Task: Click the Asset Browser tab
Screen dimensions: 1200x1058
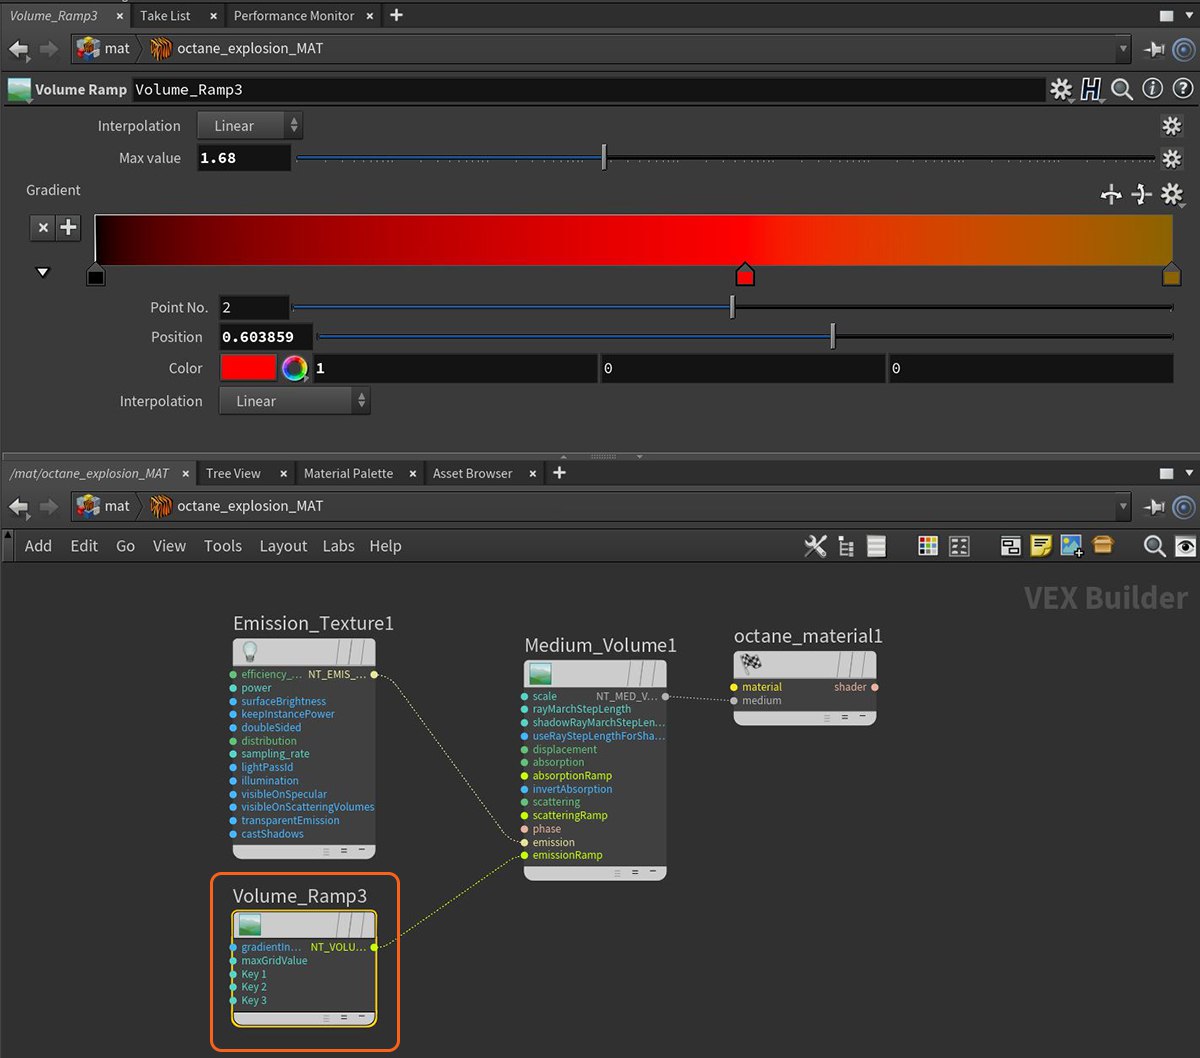Action: [472, 473]
